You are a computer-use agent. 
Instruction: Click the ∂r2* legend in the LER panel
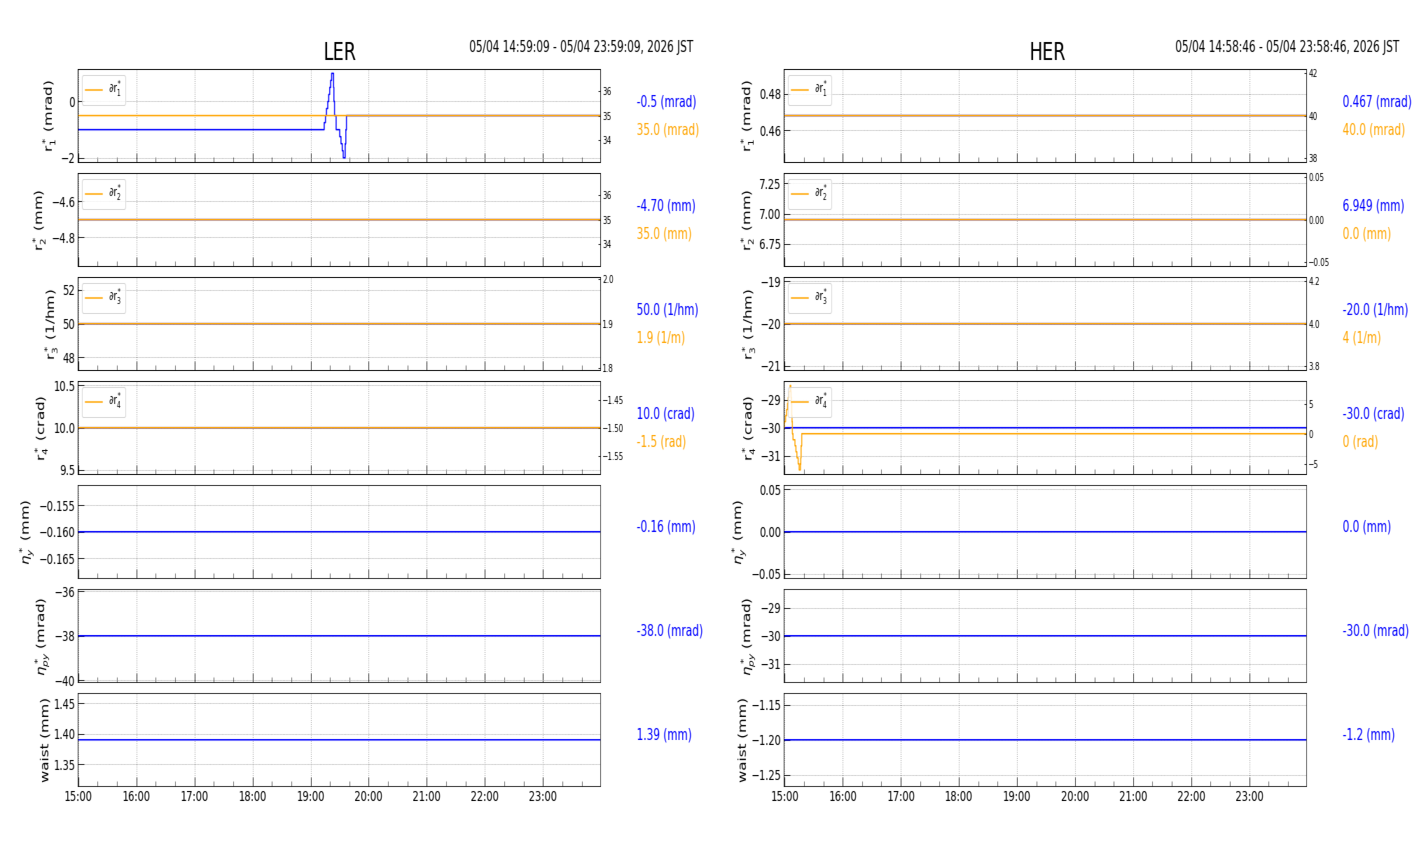104,194
